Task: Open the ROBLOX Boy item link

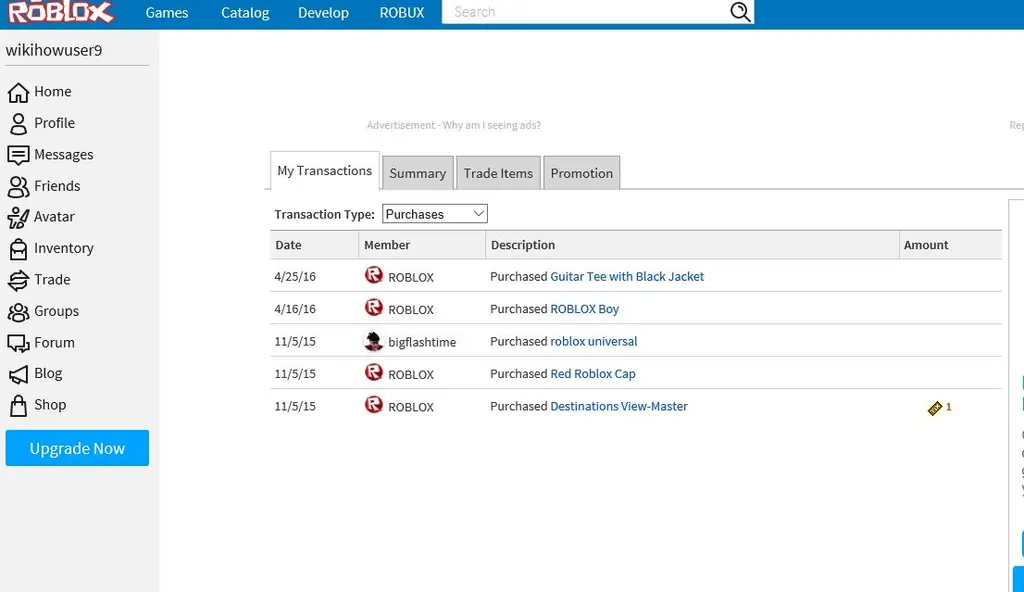Action: (584, 309)
